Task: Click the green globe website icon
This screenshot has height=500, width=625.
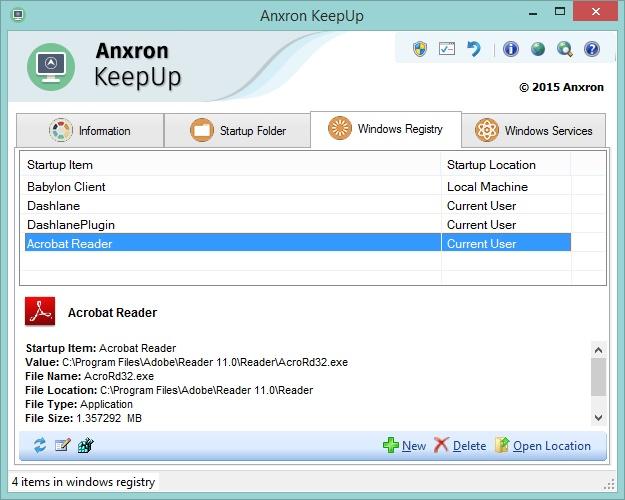Action: pos(538,49)
